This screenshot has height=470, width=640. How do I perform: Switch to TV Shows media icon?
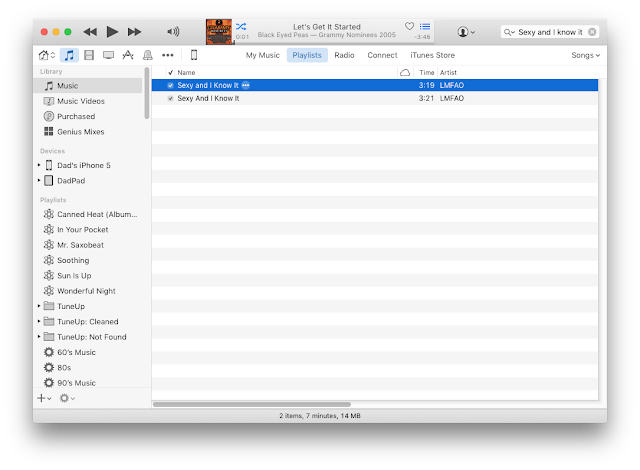[x=108, y=55]
